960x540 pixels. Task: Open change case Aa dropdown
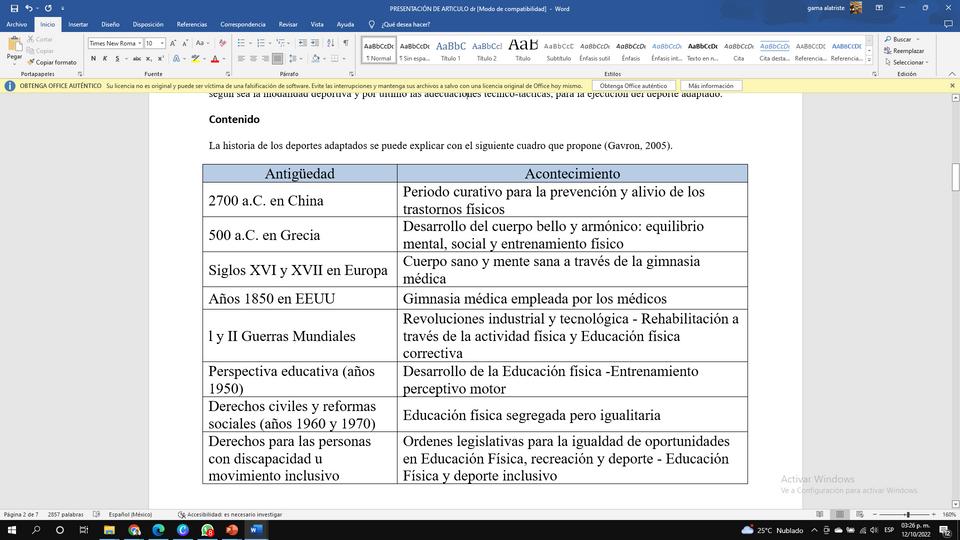tap(201, 43)
